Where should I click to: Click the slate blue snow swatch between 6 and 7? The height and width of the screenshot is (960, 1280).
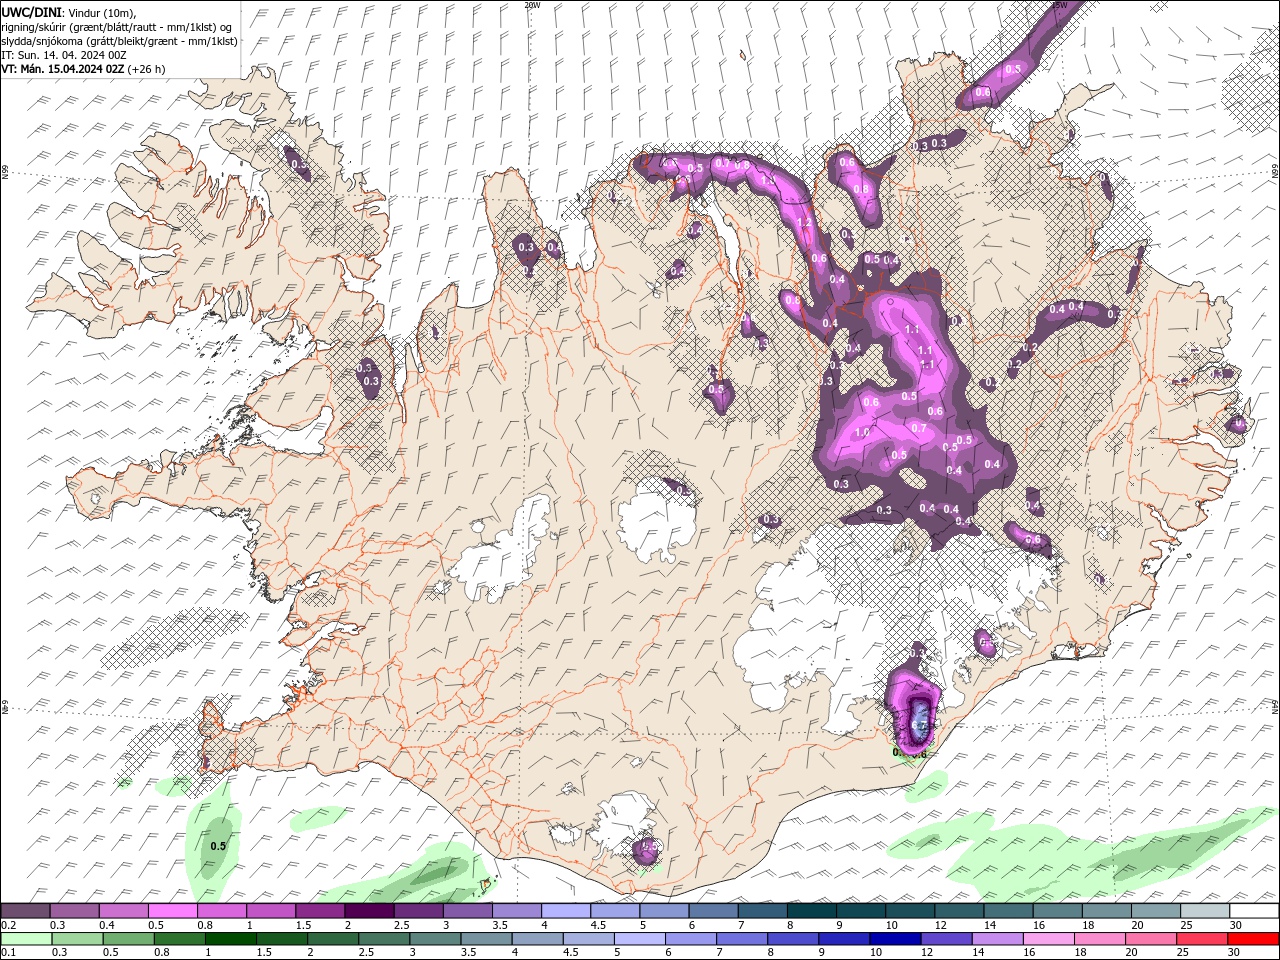point(714,911)
